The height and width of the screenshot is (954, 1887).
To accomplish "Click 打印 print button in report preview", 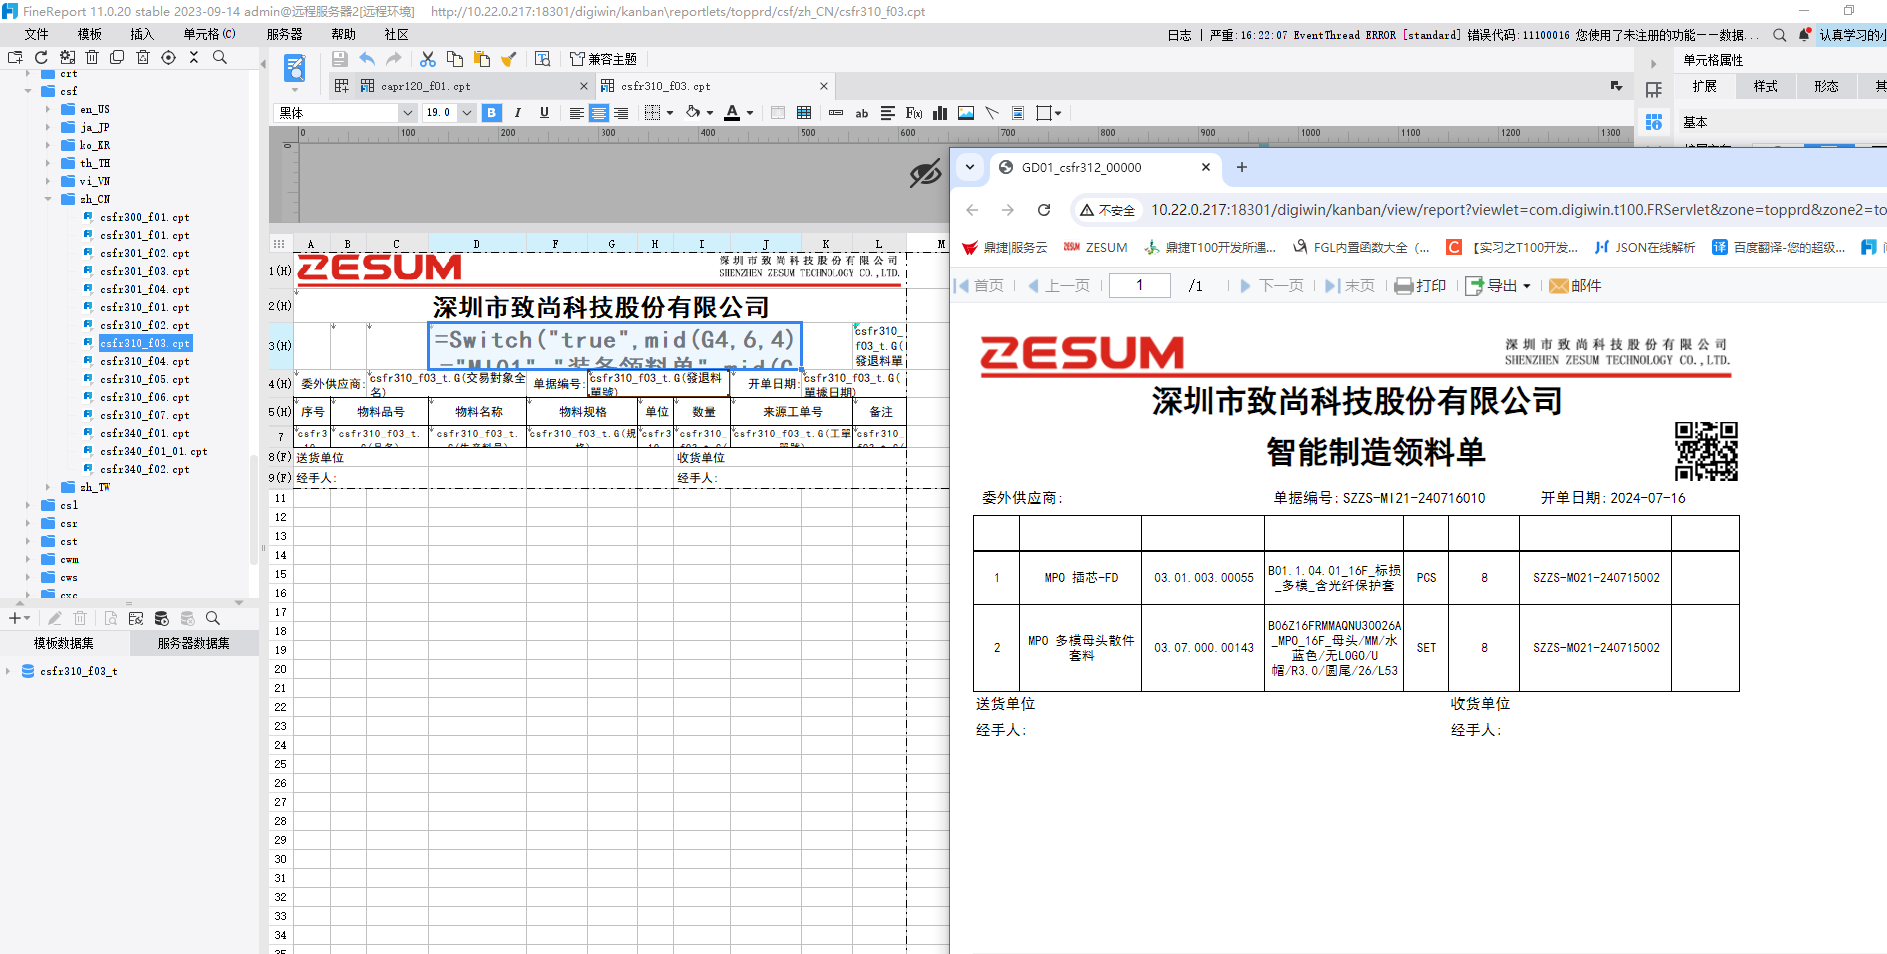I will [x=1421, y=286].
